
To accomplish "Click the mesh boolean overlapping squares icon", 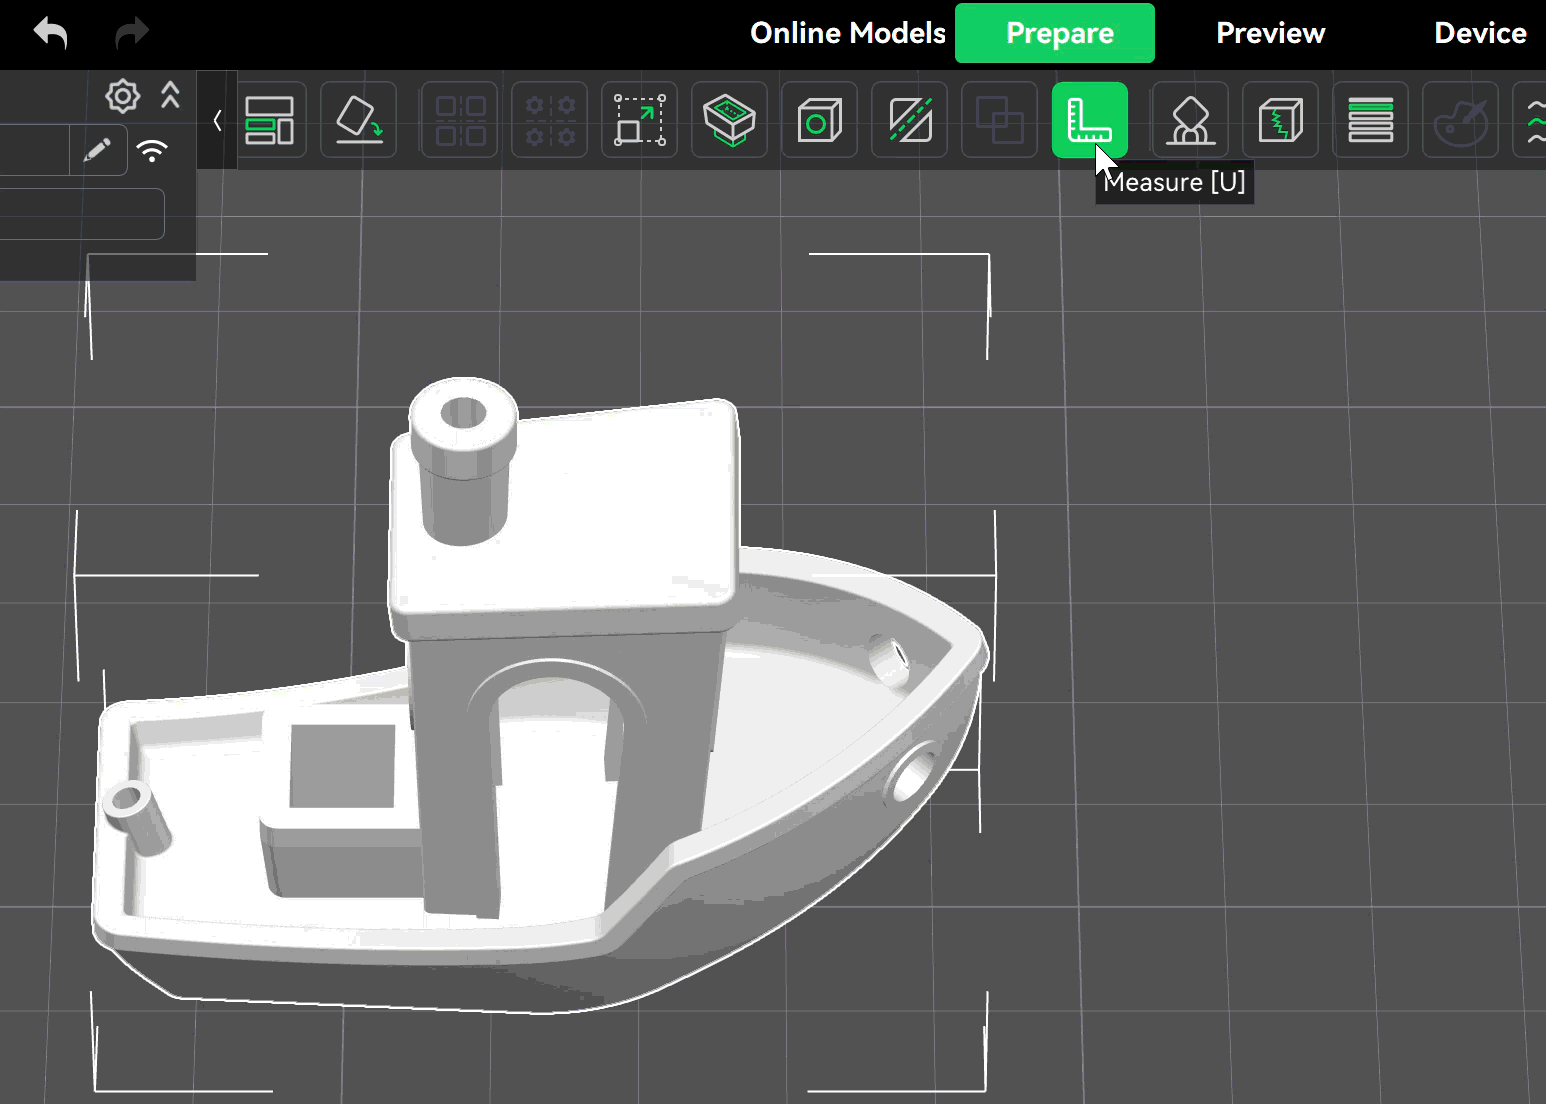I will tap(1000, 120).
